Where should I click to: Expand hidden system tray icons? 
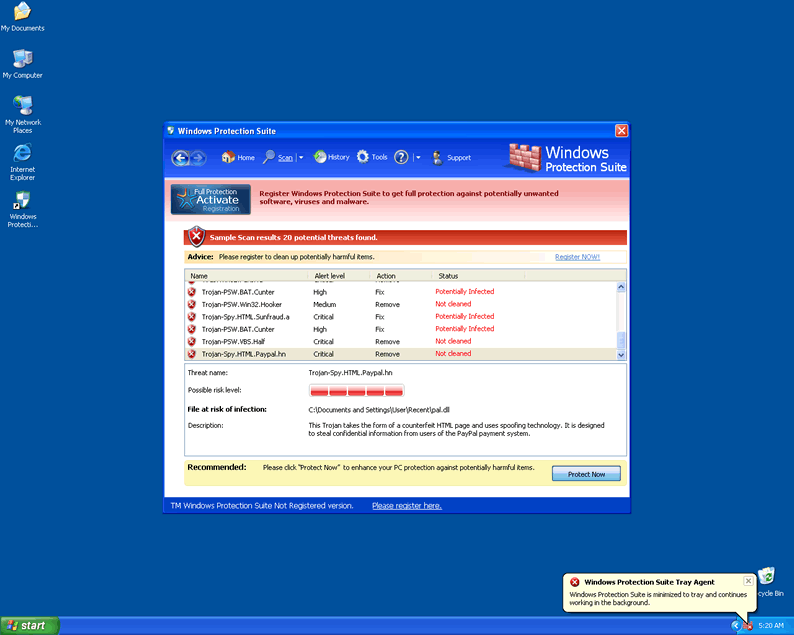pyautogui.click(x=735, y=625)
